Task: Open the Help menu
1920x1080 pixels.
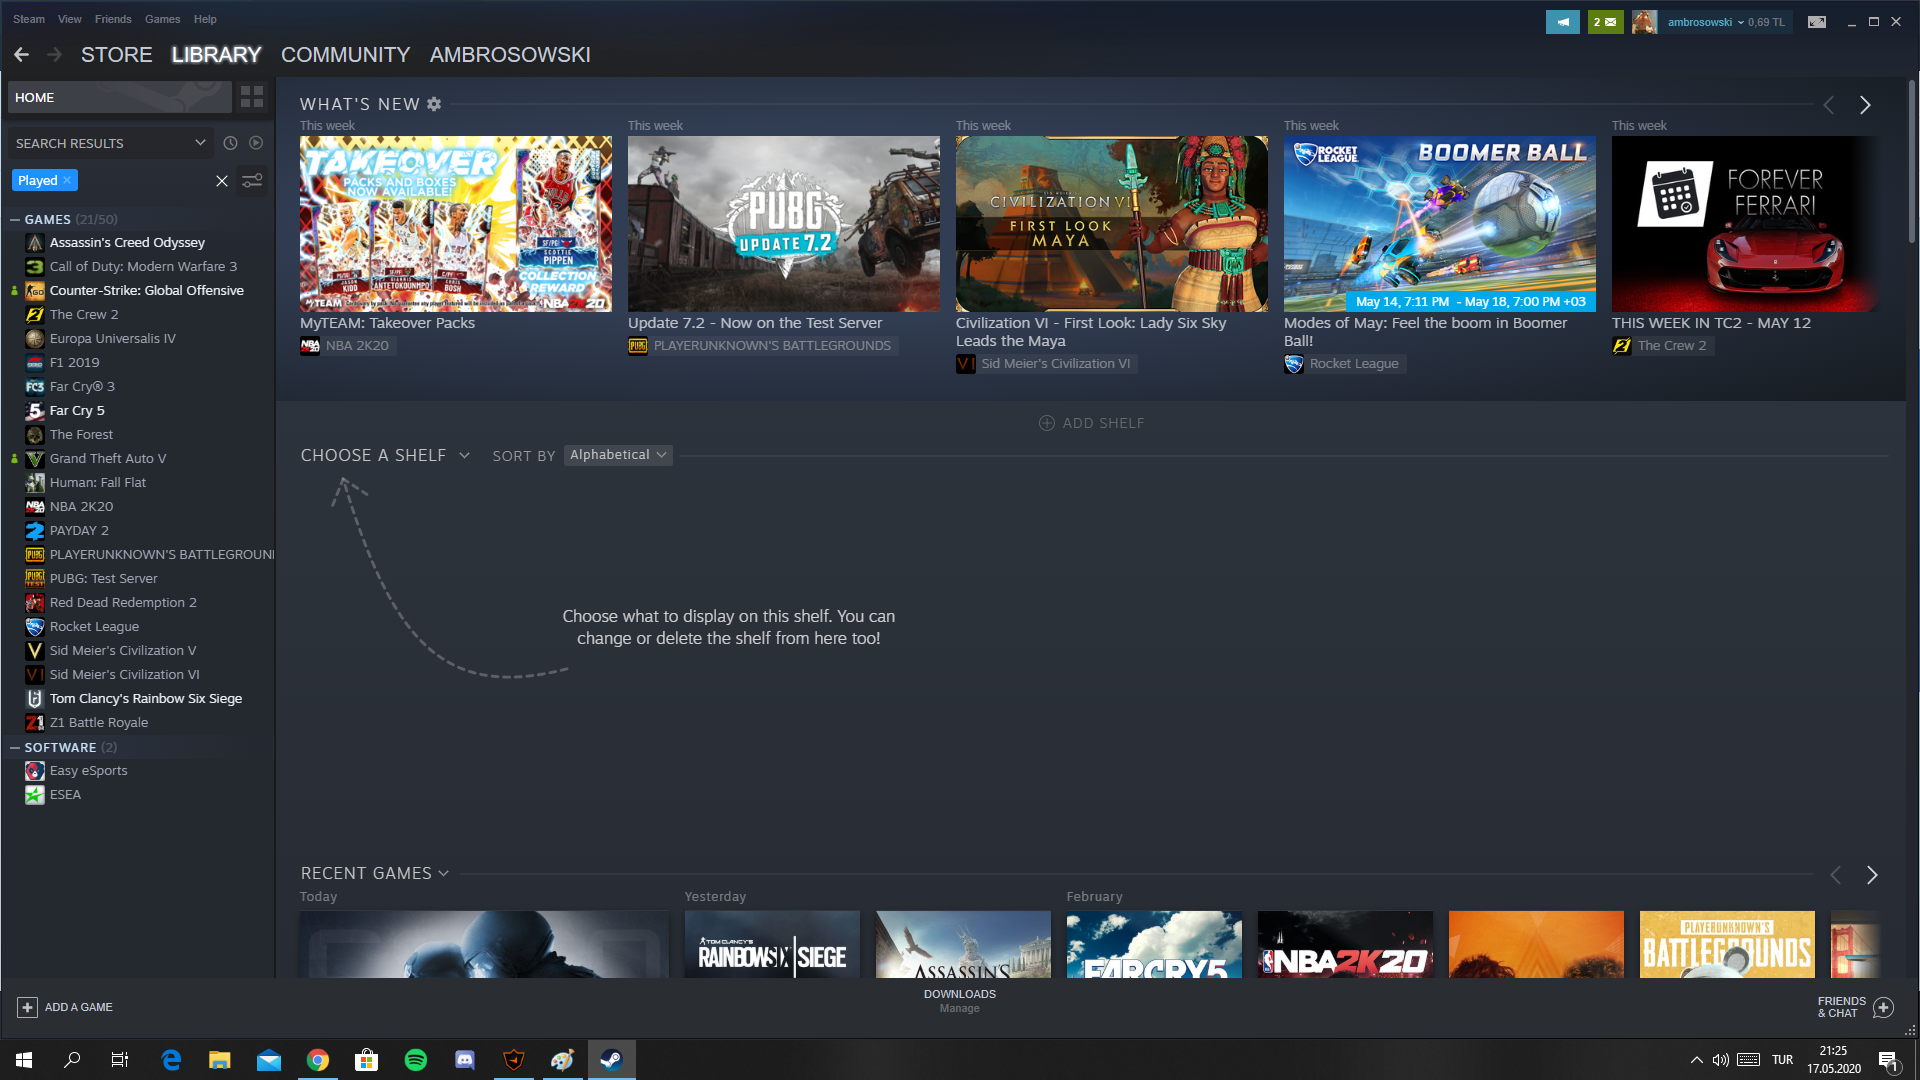Action: pyautogui.click(x=205, y=19)
